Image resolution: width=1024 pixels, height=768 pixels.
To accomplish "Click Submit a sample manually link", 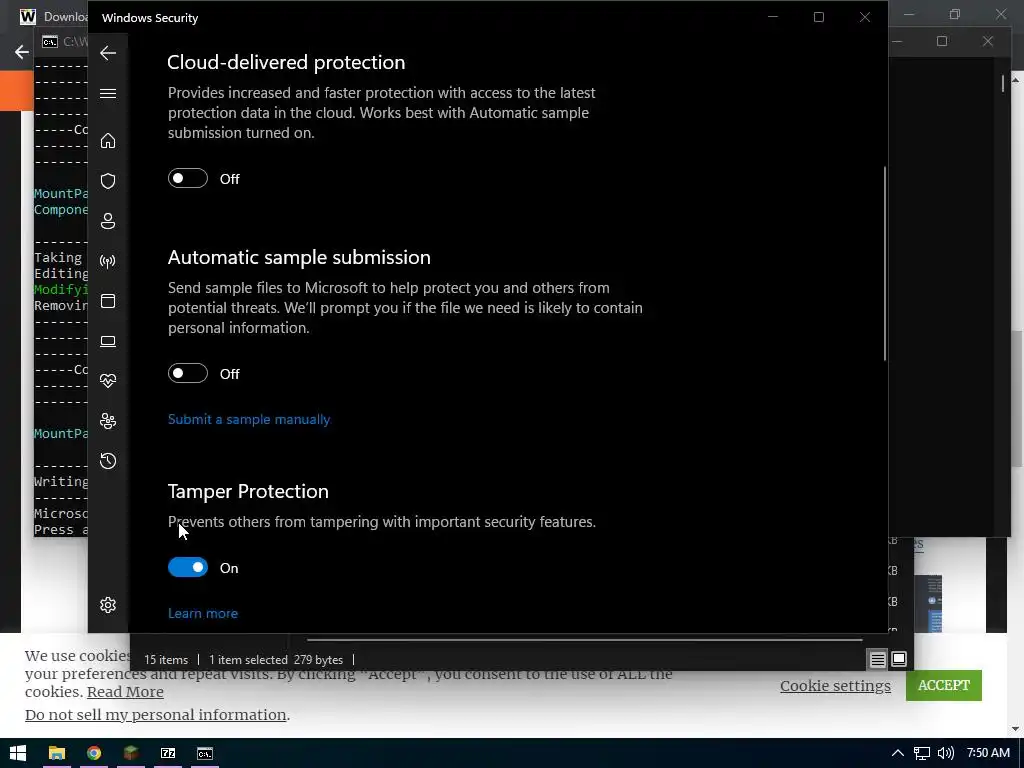I will click(249, 419).
